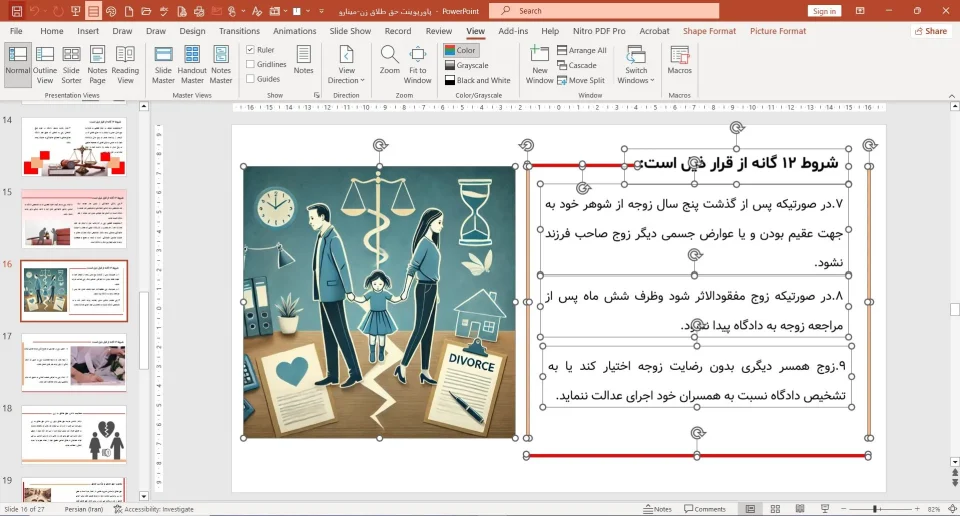Click zoom out minus button
The height and width of the screenshot is (516, 960).
(843, 509)
